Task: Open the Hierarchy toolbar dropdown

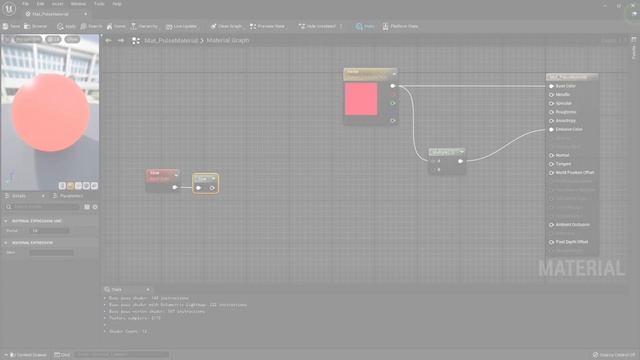Action: coord(144,26)
